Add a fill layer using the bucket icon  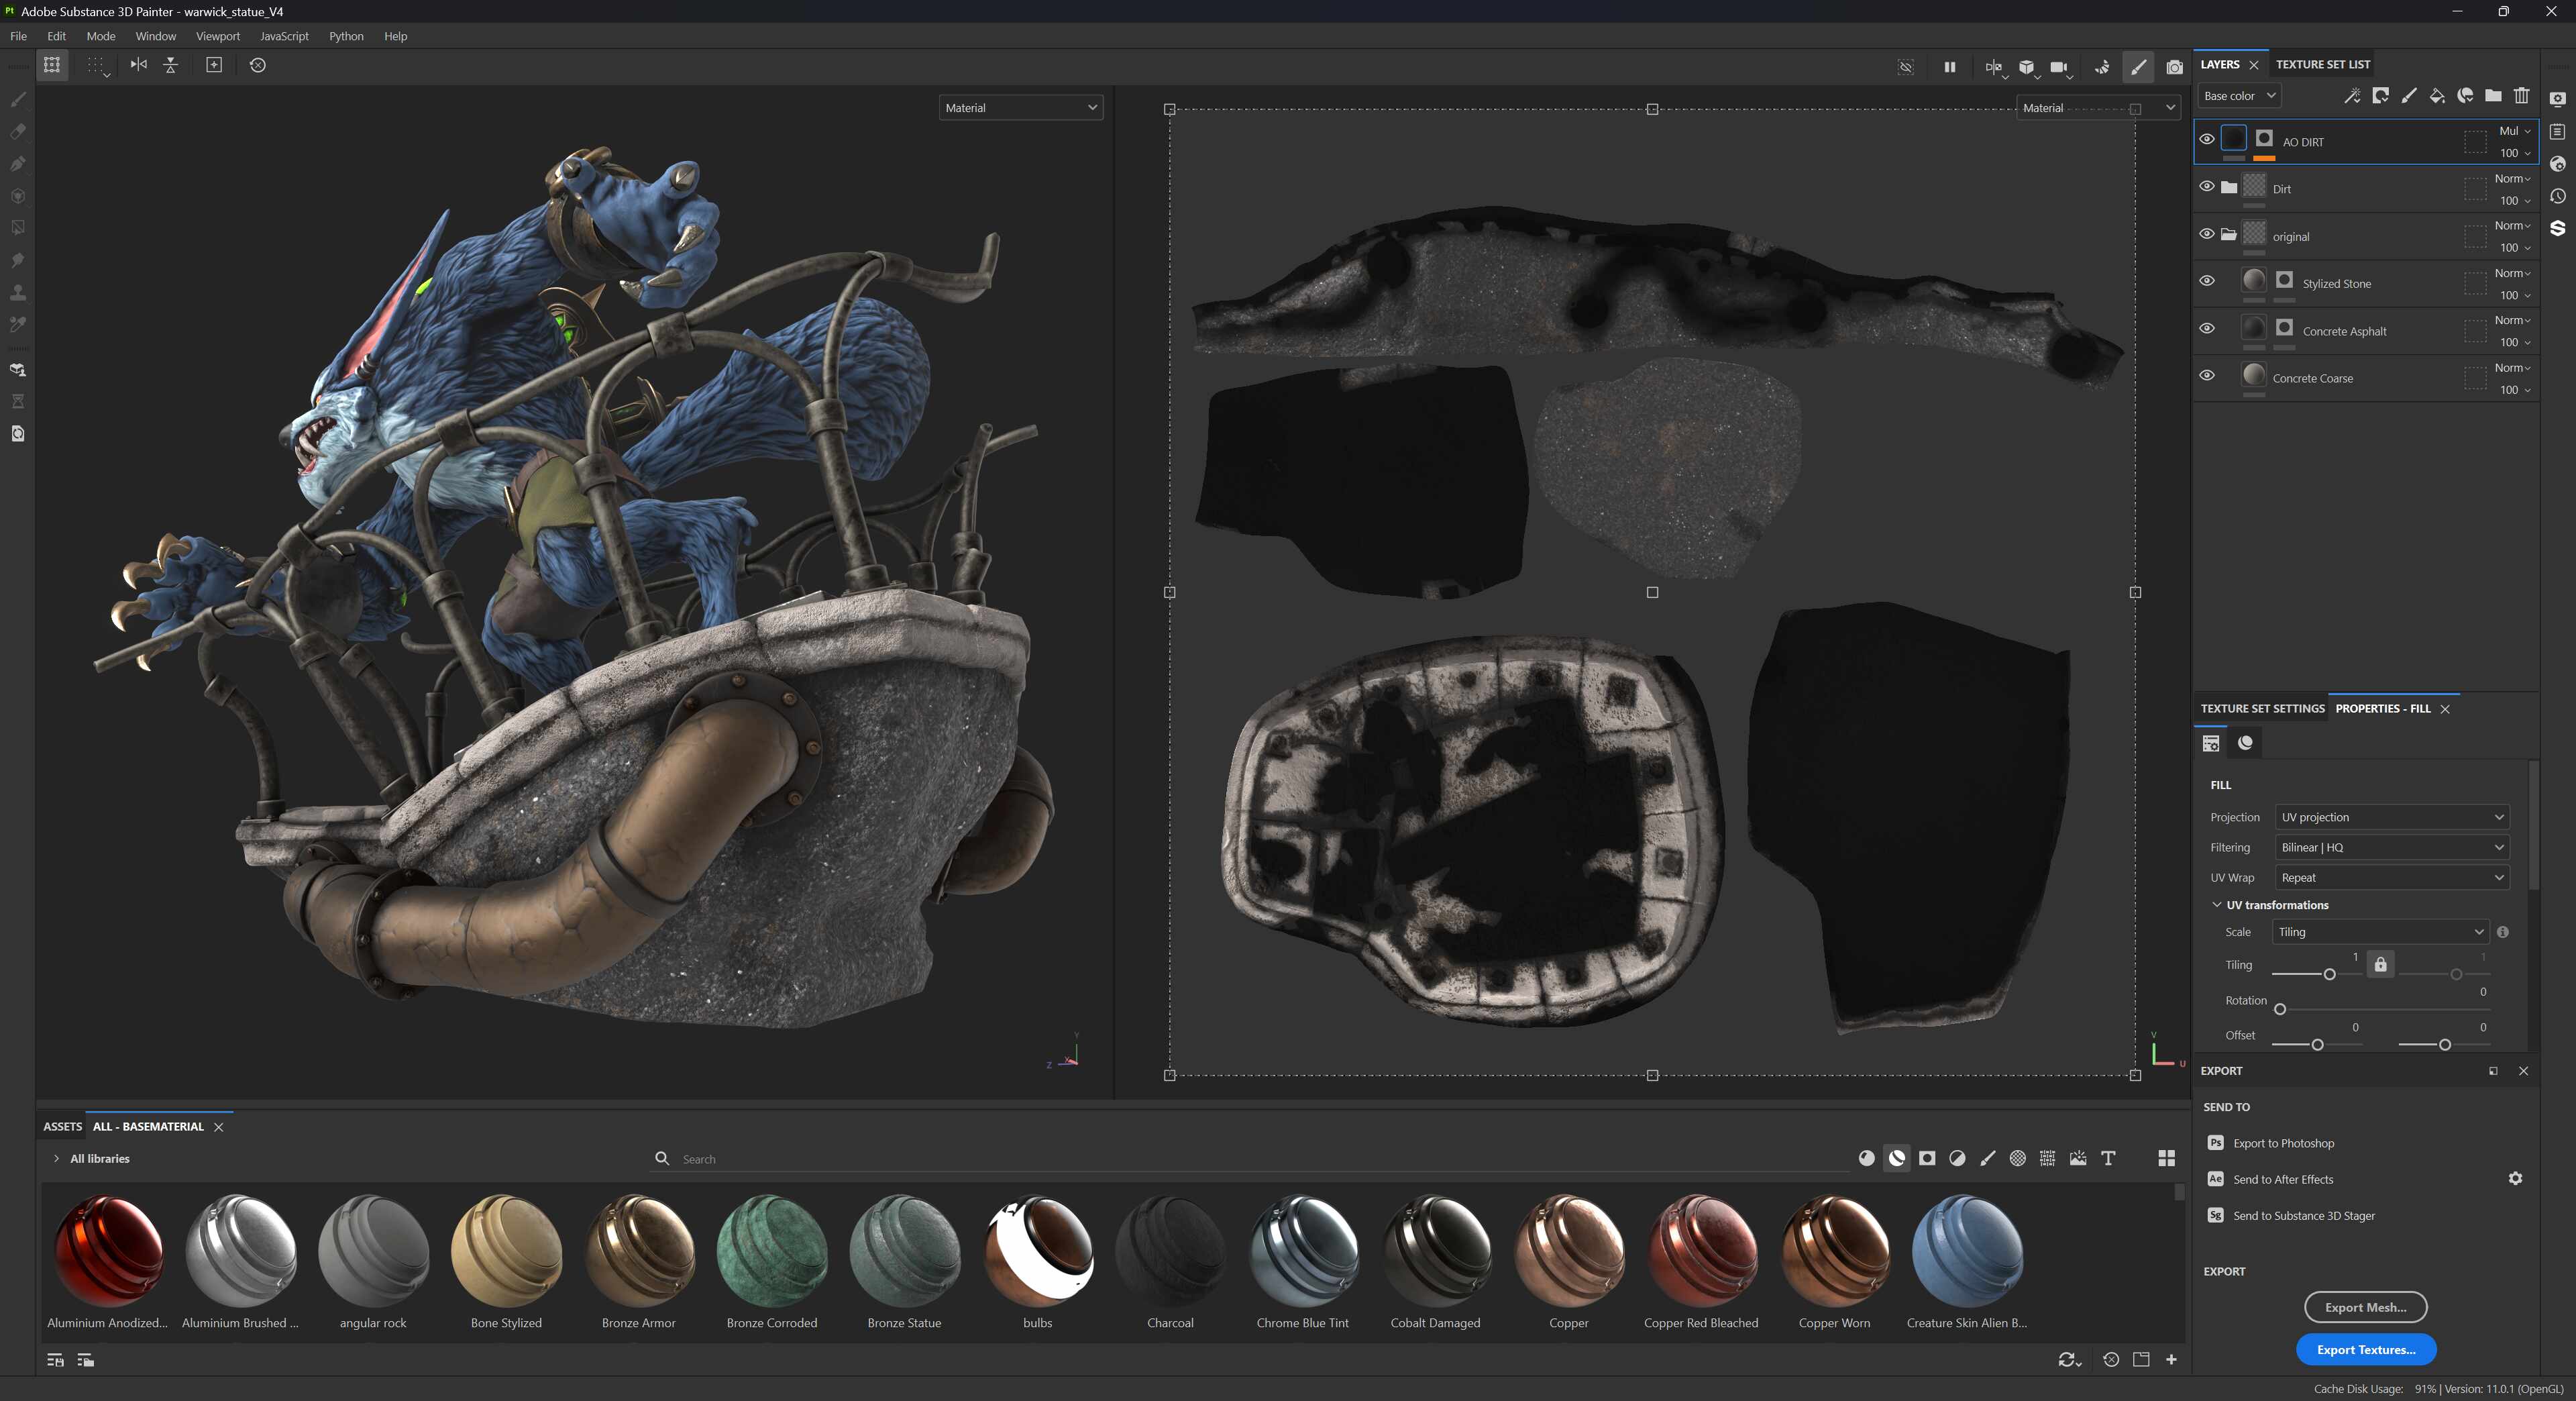click(2436, 96)
